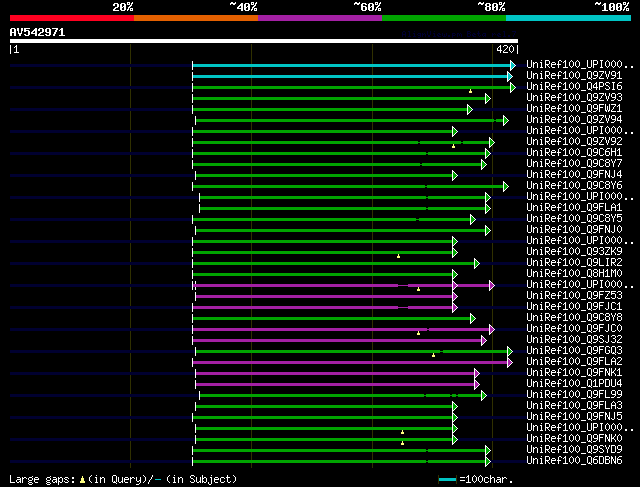Select the AV542971 query name
This screenshot has width=640, height=487.
(37, 32)
